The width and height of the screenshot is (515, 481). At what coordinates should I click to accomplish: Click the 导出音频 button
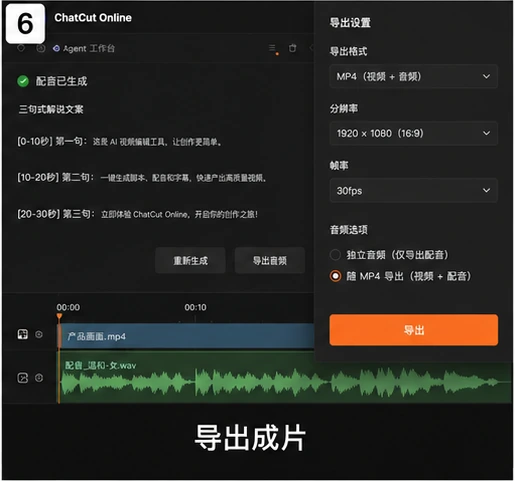point(270,261)
